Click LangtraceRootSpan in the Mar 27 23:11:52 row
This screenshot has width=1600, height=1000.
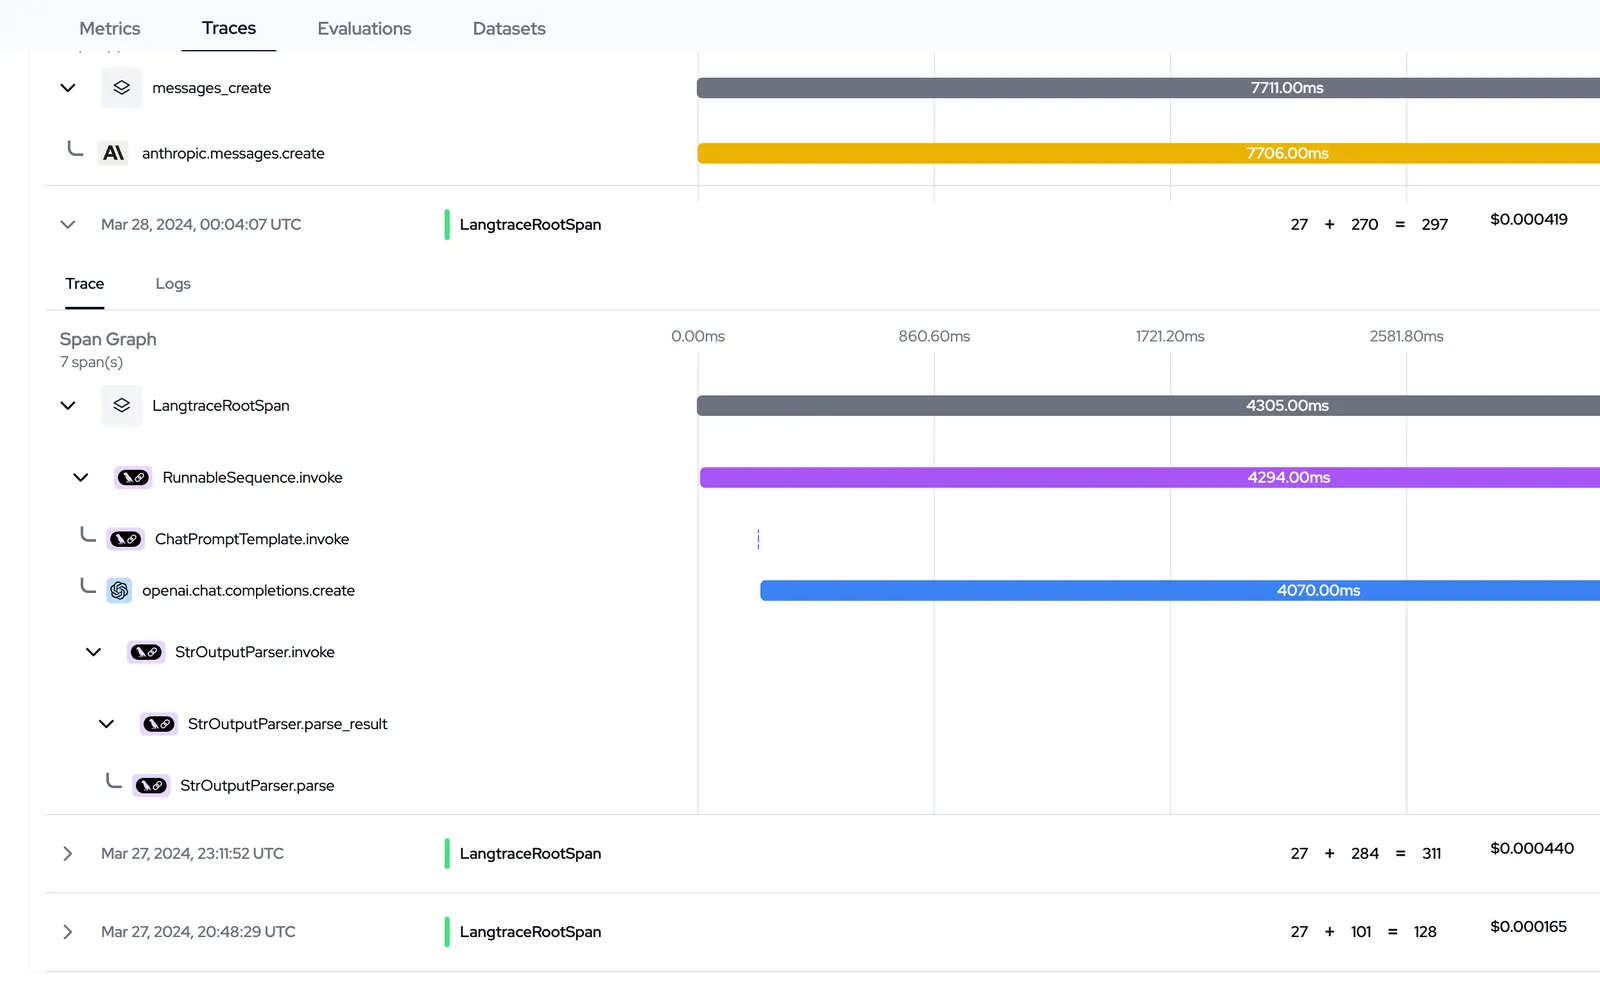tap(530, 854)
